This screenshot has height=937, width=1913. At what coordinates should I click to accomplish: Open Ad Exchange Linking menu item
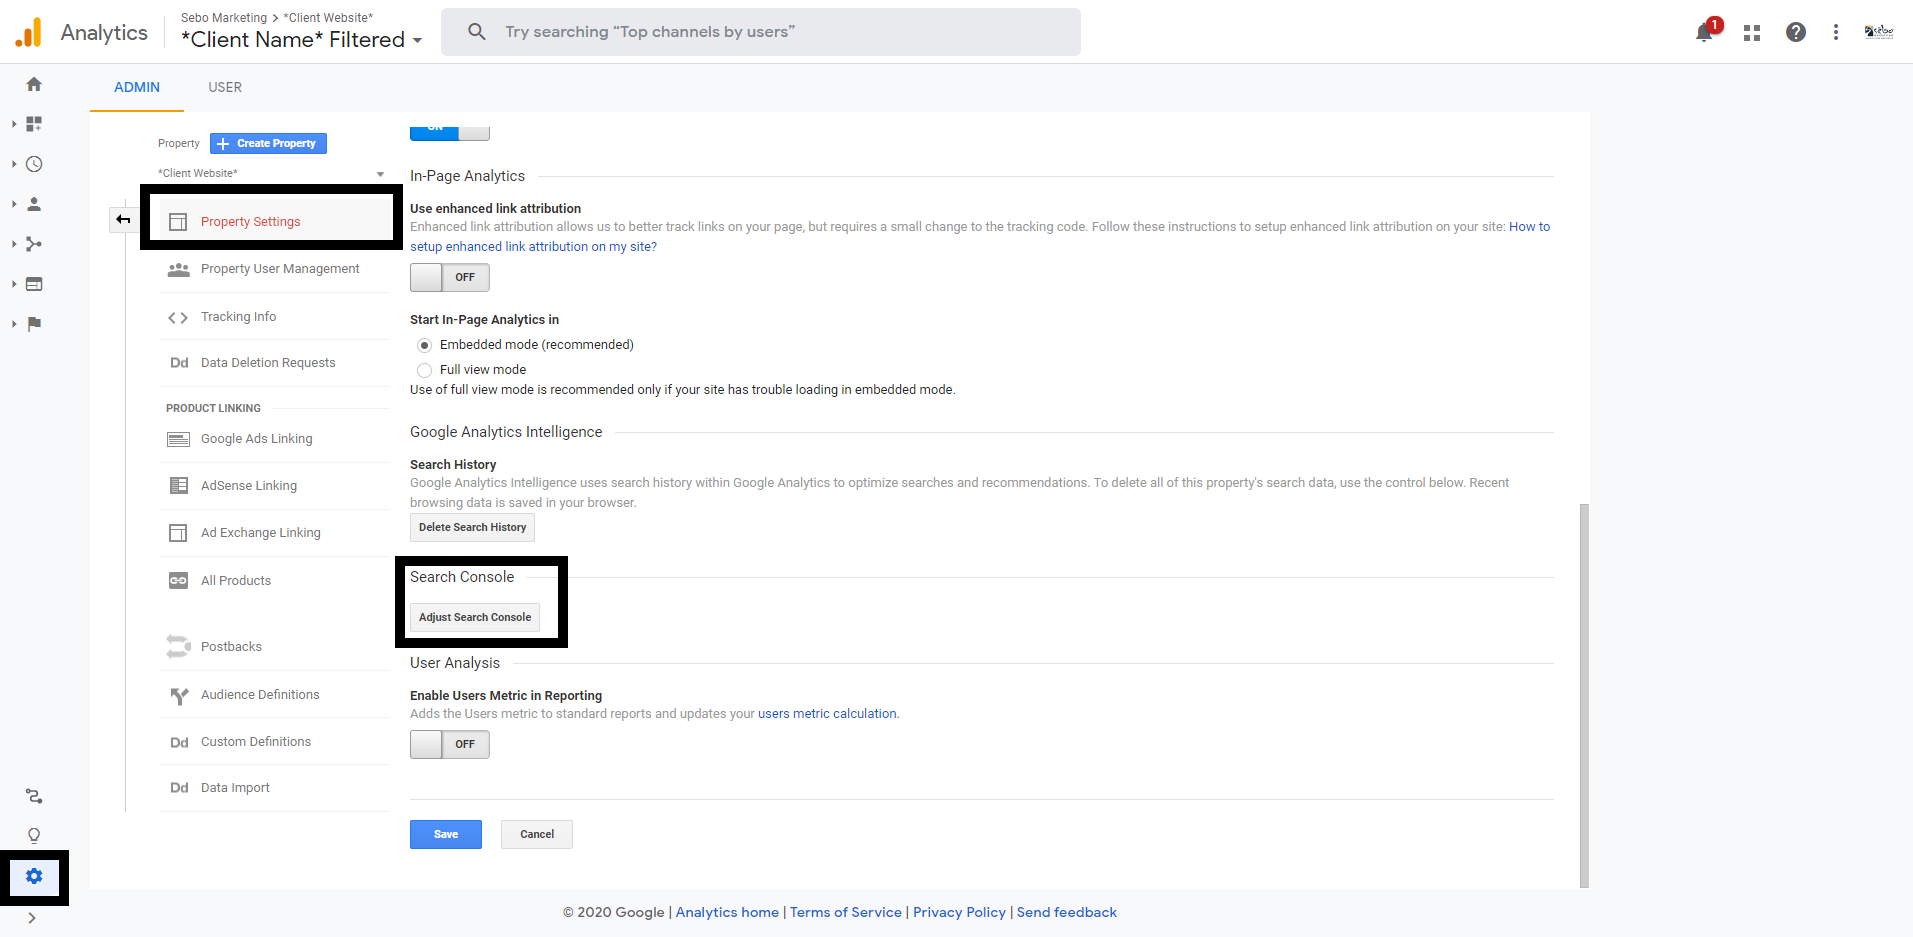coord(275,533)
